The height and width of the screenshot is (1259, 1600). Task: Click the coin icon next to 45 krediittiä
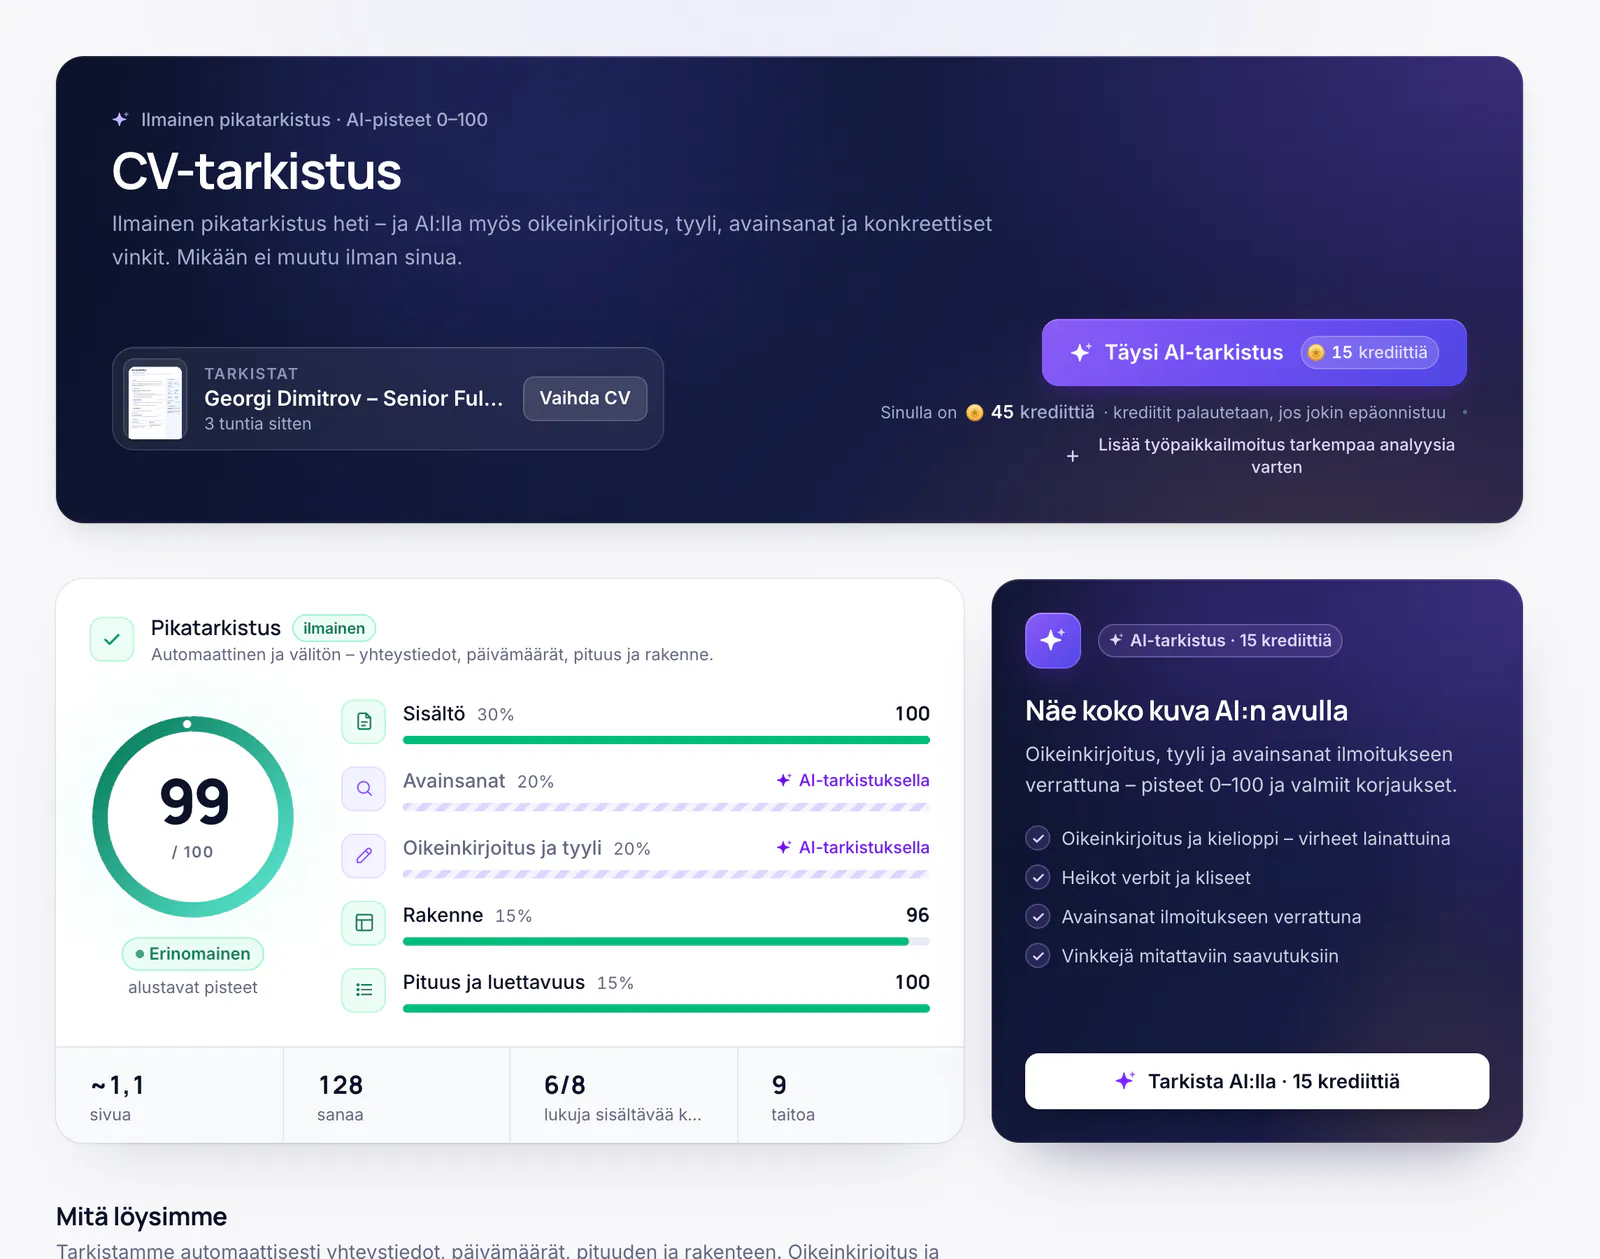[974, 413]
